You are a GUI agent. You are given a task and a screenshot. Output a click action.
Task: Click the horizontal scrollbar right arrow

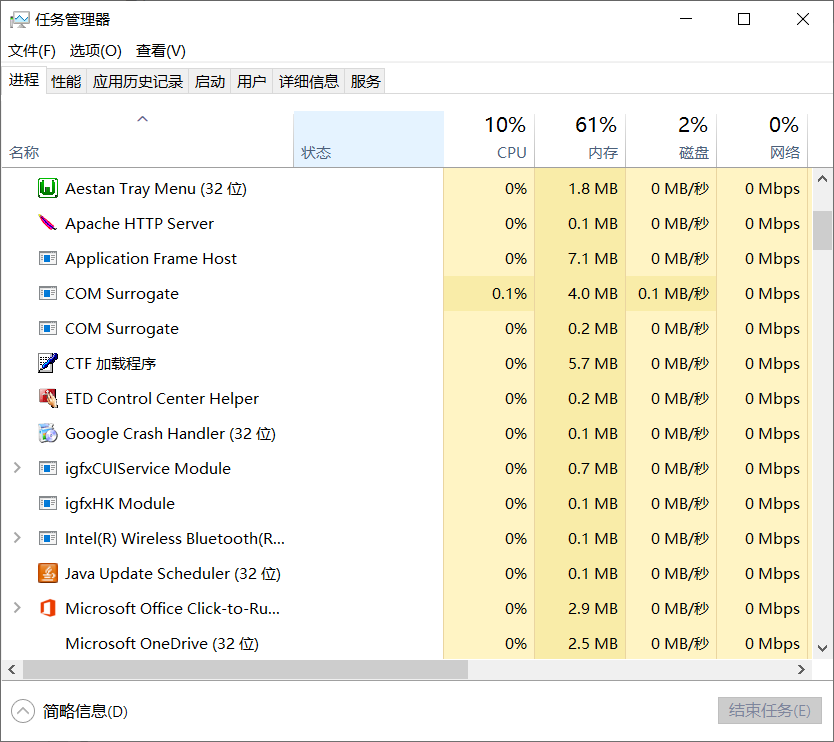[x=801, y=670]
